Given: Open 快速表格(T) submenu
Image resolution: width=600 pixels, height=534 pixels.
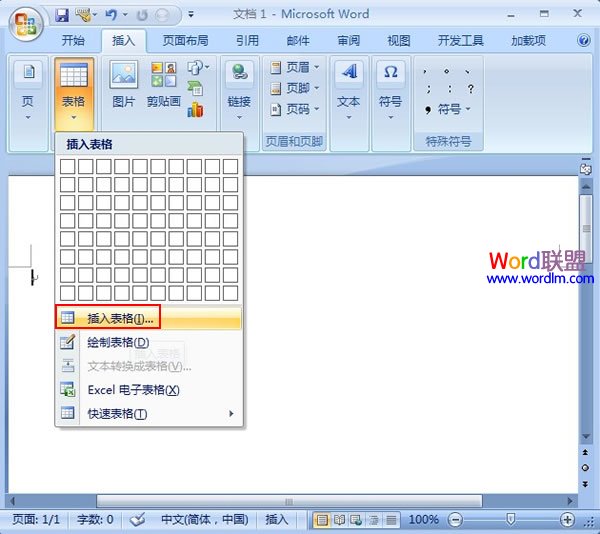Looking at the screenshot, I should click(149, 414).
